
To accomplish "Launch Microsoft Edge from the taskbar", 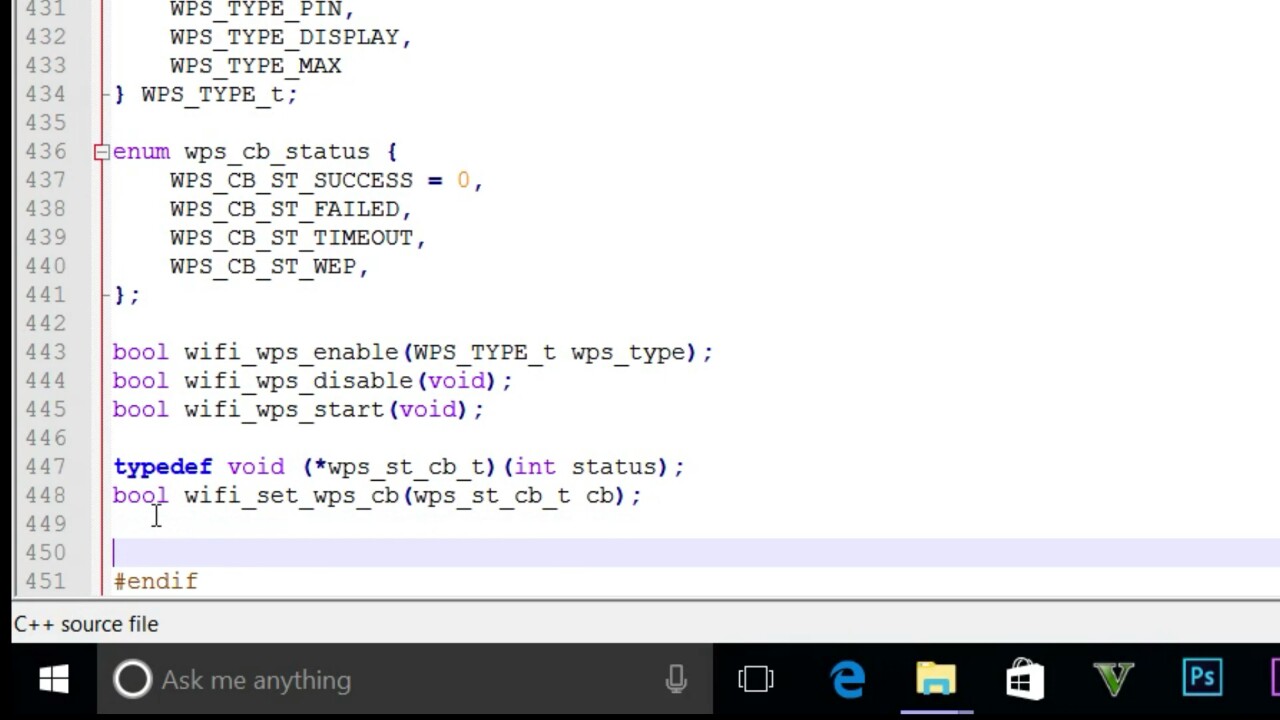I will (x=848, y=680).
